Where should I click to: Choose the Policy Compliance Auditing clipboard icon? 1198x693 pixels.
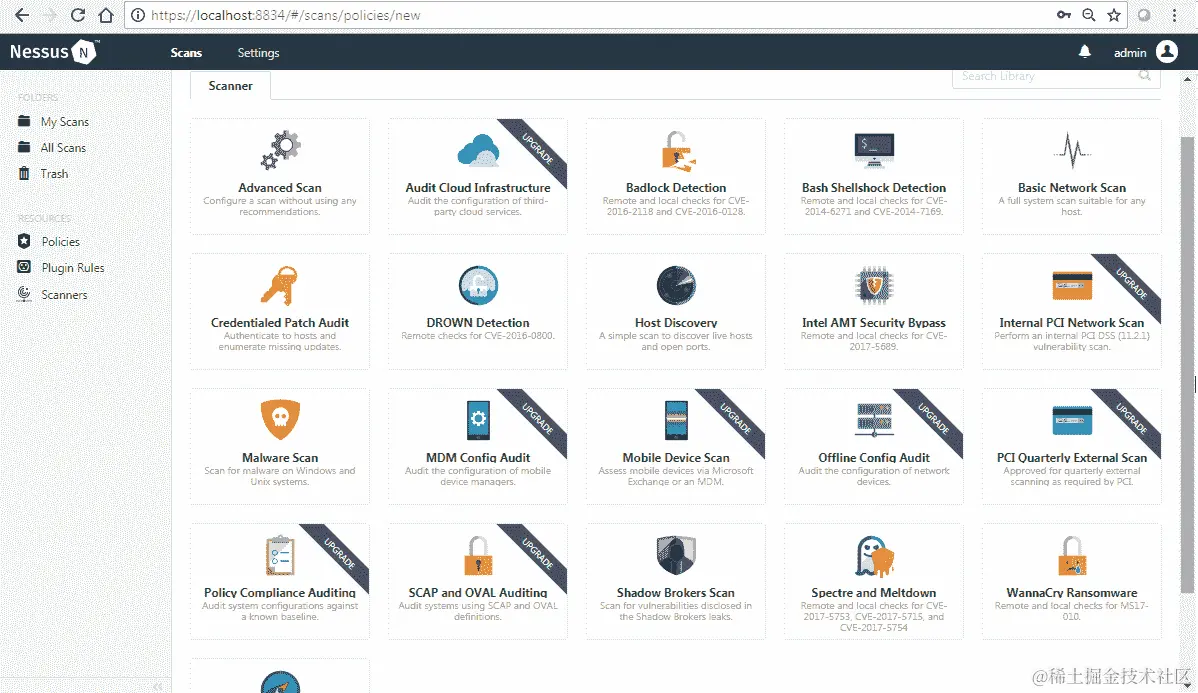280,555
